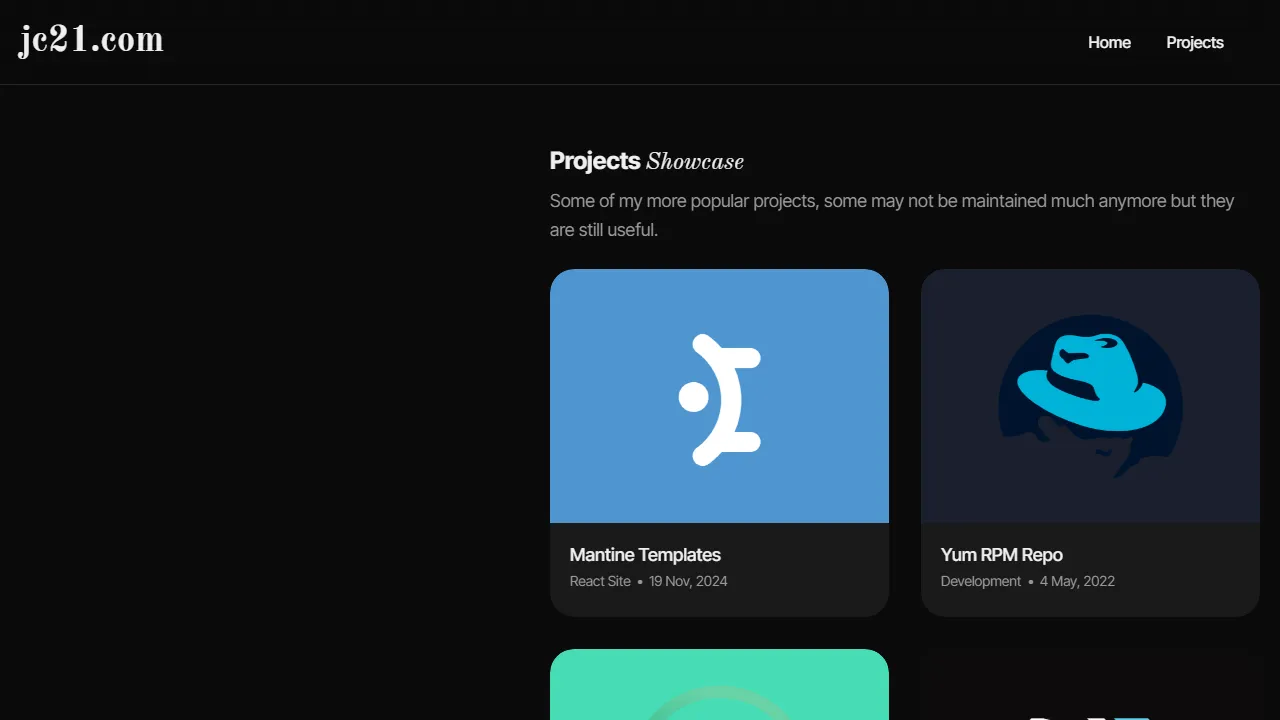The height and width of the screenshot is (720, 1280).
Task: Click the 4 May, 2022 date
Action: (1077, 581)
